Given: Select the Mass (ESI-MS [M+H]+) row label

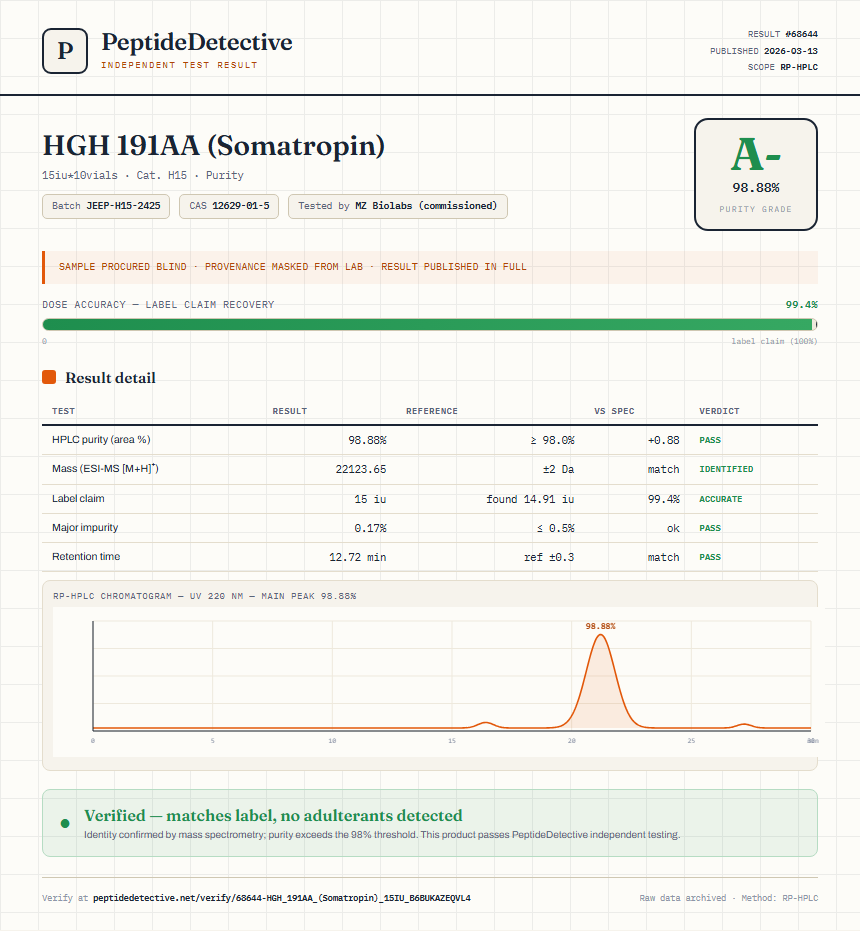Looking at the screenshot, I should coord(105,468).
